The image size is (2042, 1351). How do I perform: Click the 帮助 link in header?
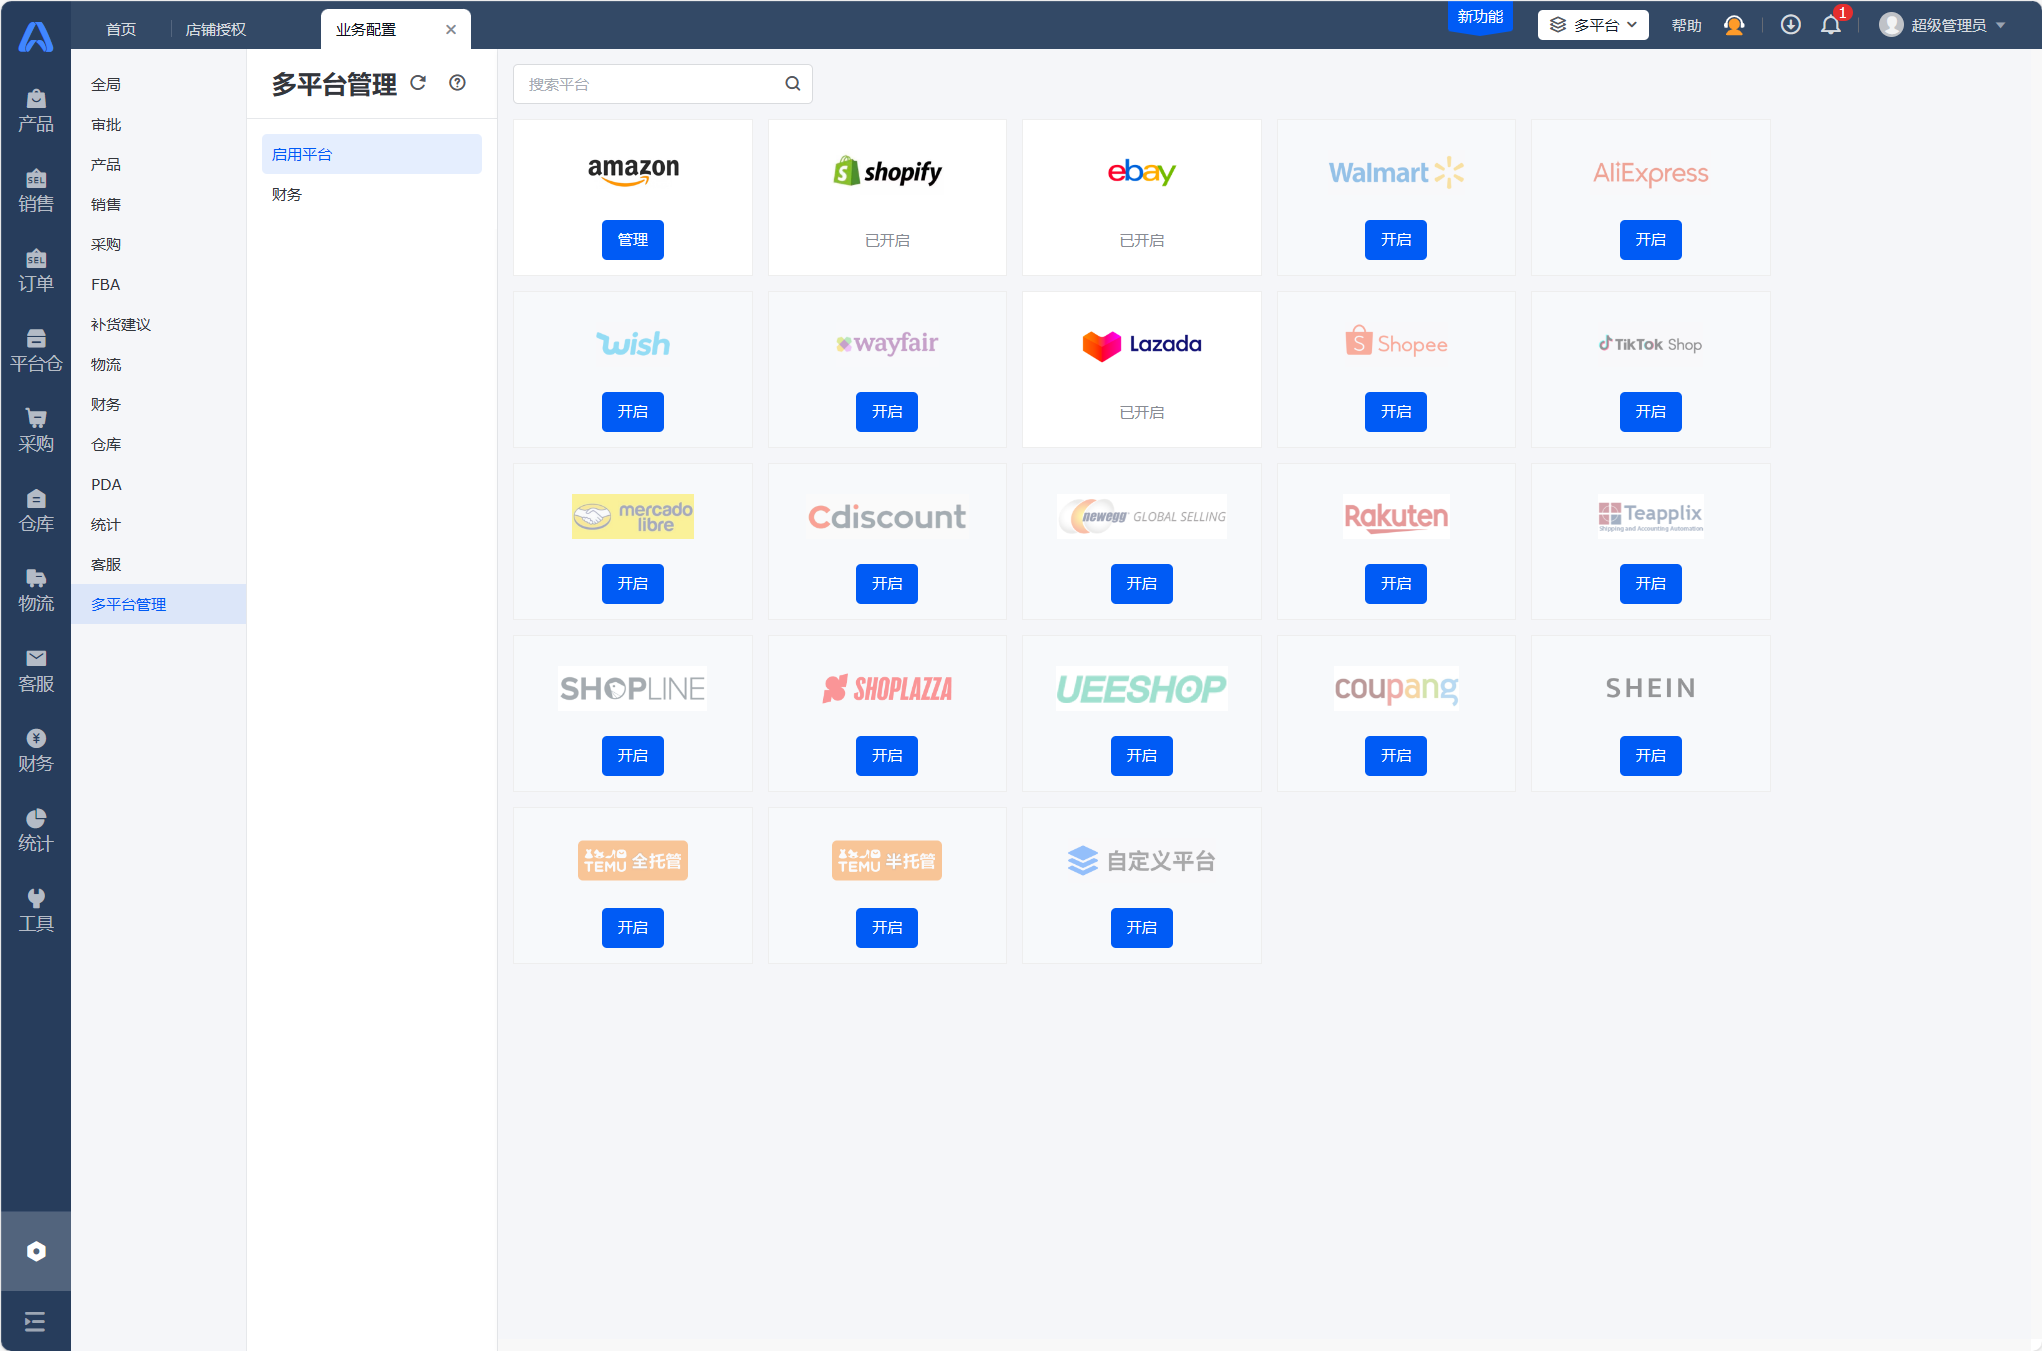(x=1686, y=25)
